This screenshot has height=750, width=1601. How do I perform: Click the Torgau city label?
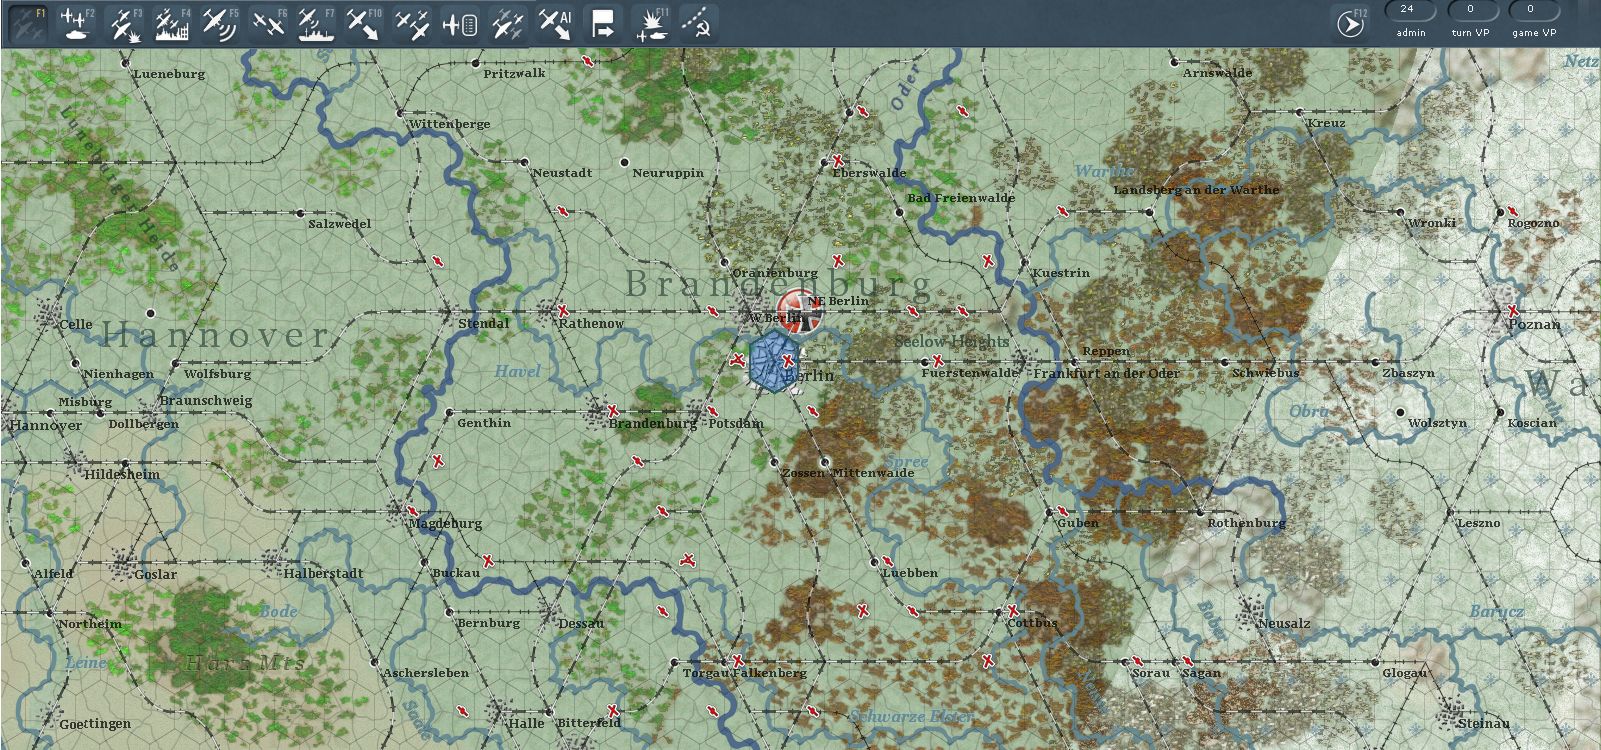point(706,673)
